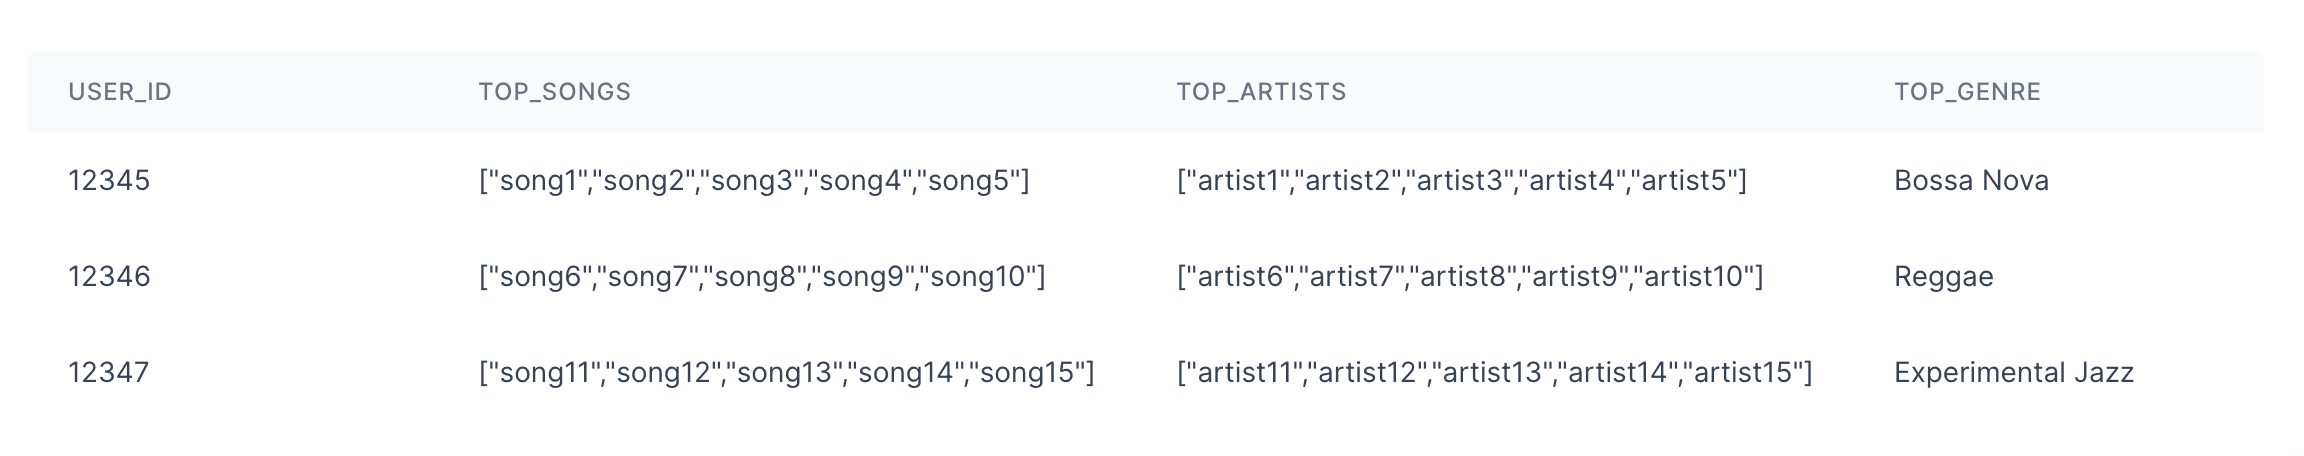Select the Reggae genre cell

coord(1943,277)
